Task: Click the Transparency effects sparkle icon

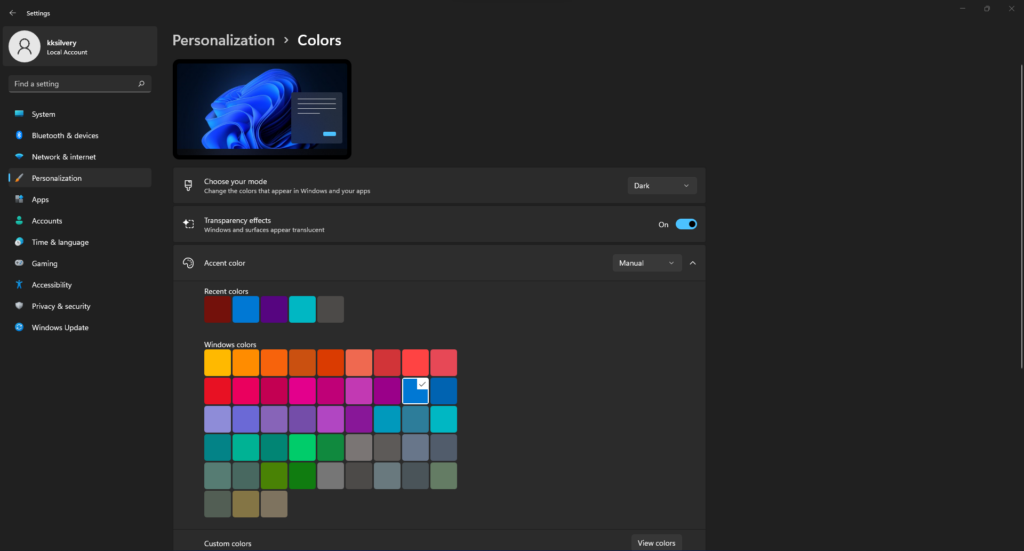Action: [188, 224]
